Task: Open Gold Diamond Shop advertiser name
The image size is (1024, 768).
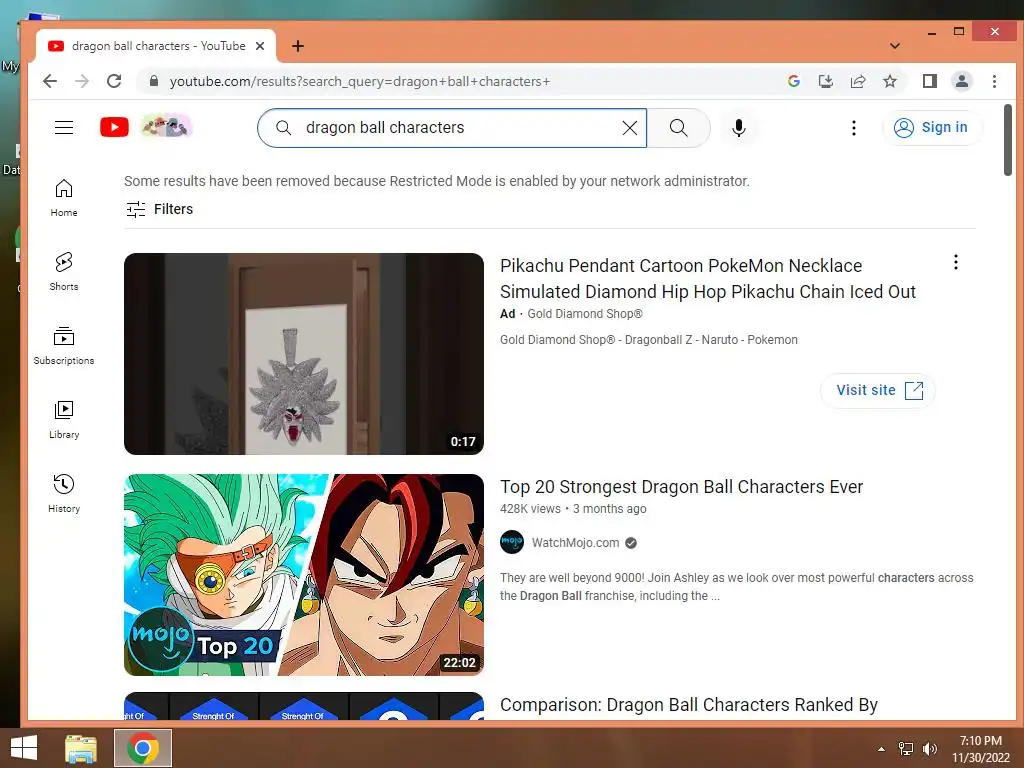Action: pyautogui.click(x=584, y=314)
